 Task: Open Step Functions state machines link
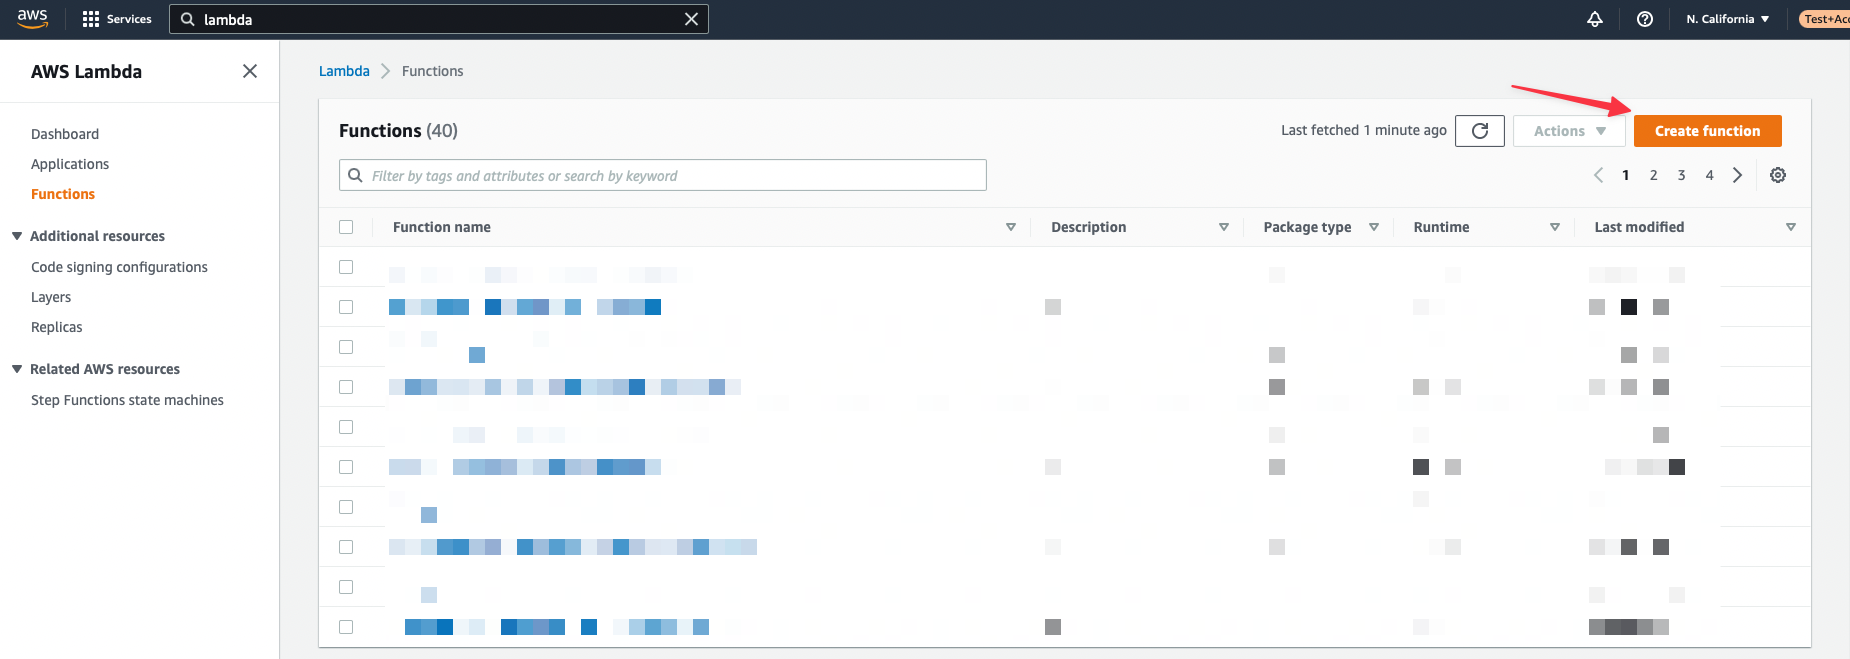click(127, 400)
